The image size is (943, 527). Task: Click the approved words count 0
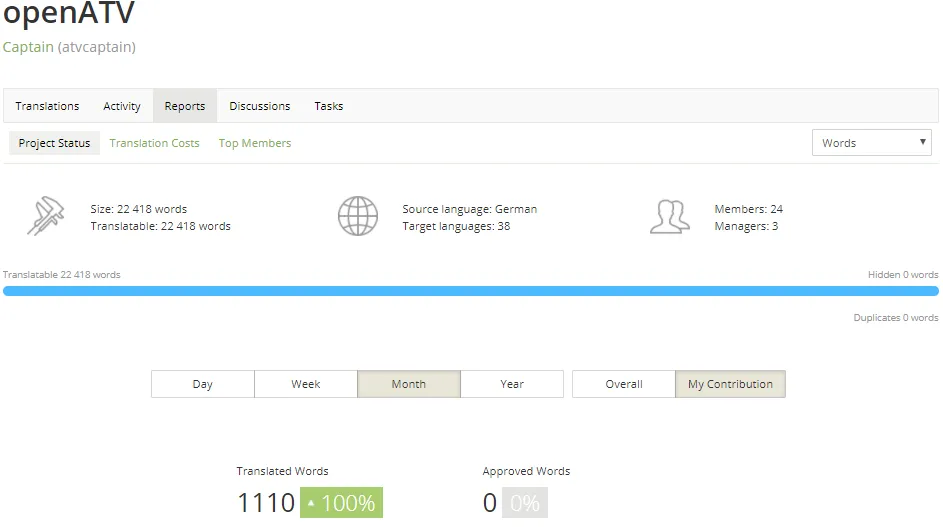click(490, 503)
